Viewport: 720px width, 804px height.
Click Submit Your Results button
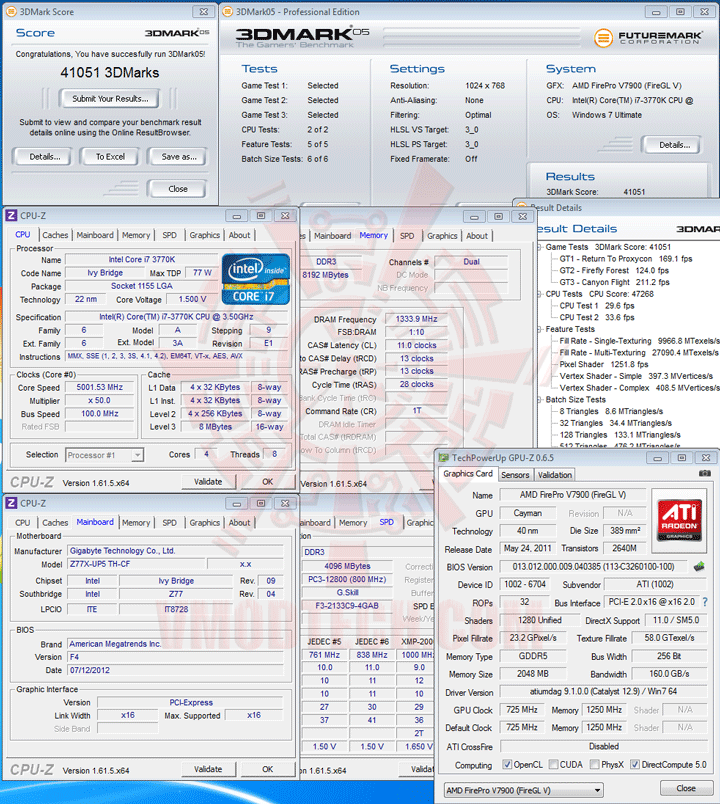(x=110, y=98)
